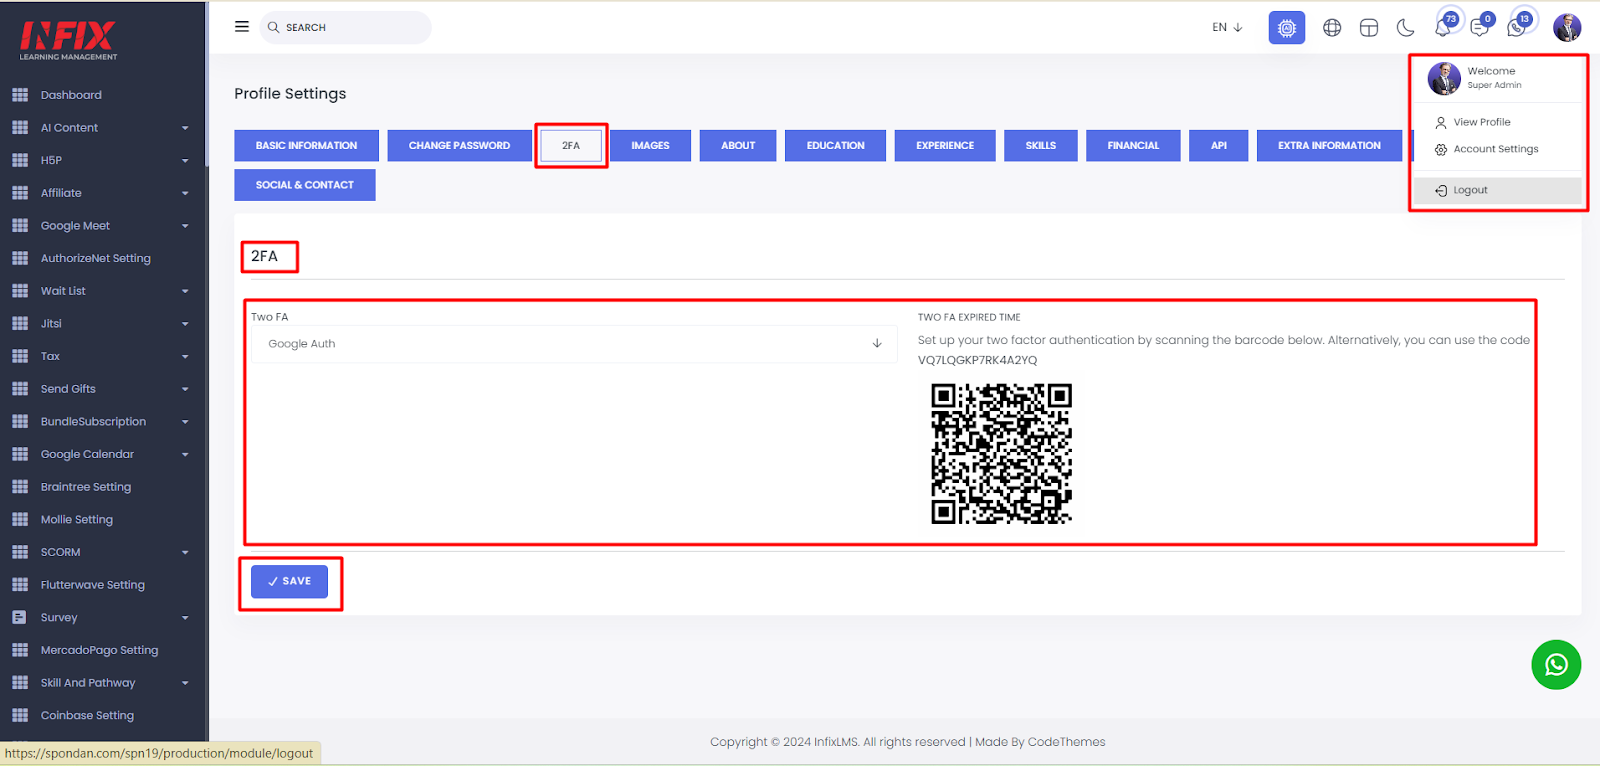The height and width of the screenshot is (766, 1600).
Task: Open Coinbase Setting in sidebar
Action: [87, 716]
